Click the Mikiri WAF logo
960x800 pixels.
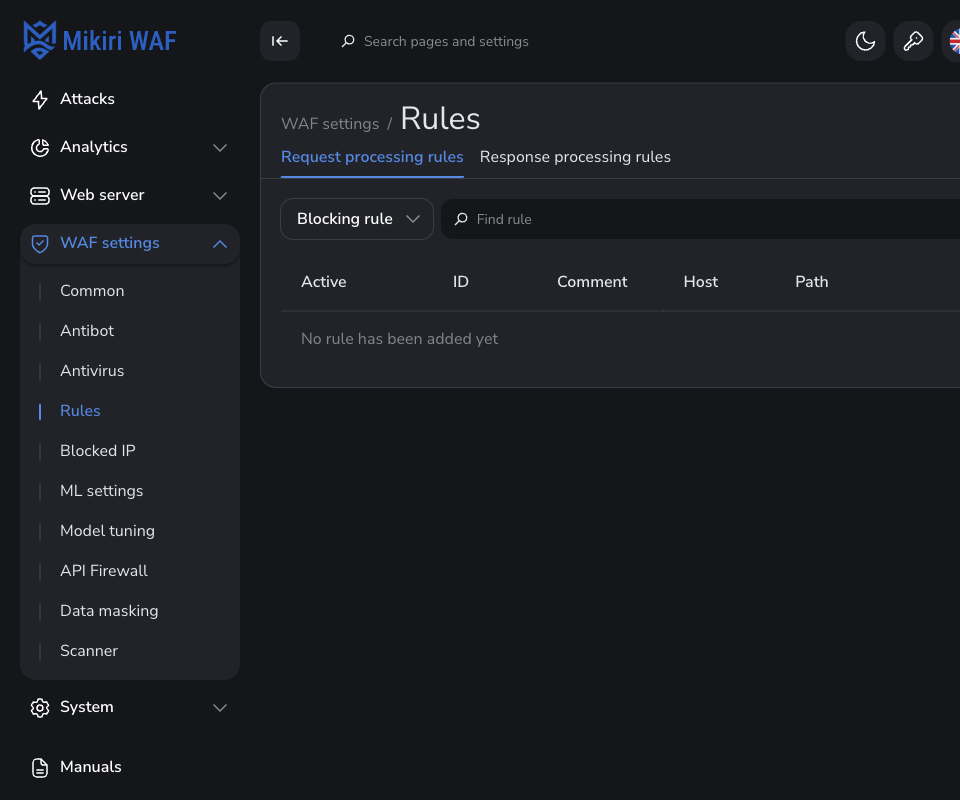(x=100, y=40)
